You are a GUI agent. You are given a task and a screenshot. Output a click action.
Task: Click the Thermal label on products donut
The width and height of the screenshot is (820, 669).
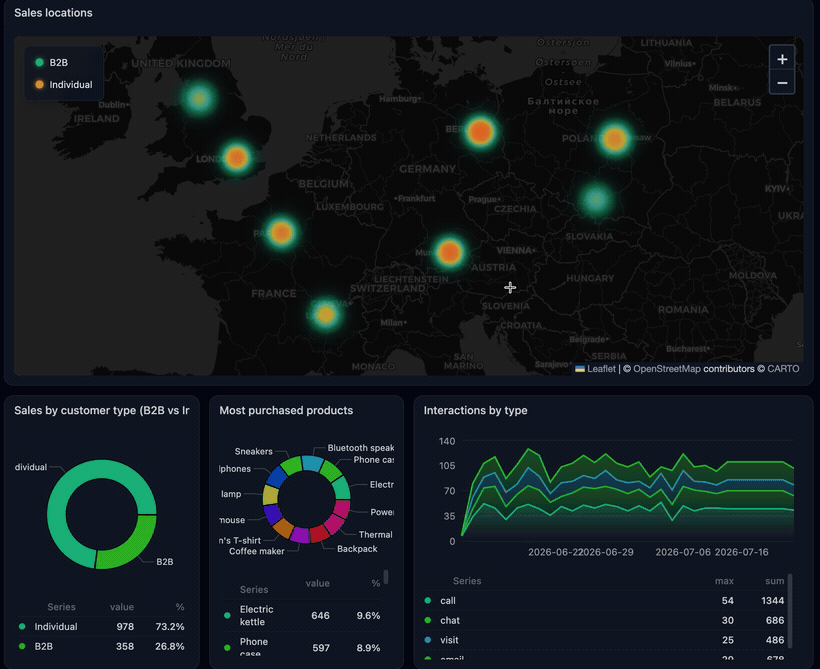(x=375, y=535)
